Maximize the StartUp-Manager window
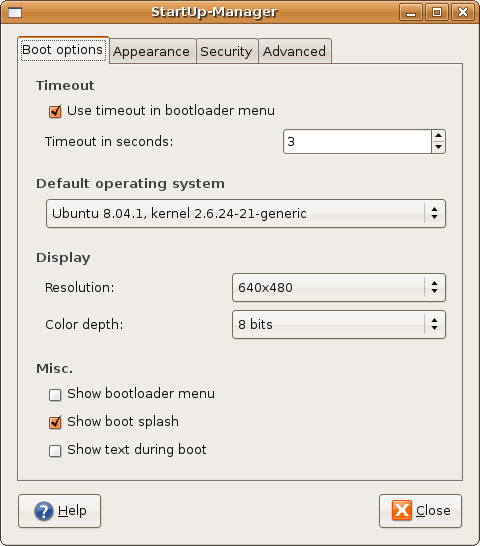The image size is (480, 546). (x=437, y=13)
